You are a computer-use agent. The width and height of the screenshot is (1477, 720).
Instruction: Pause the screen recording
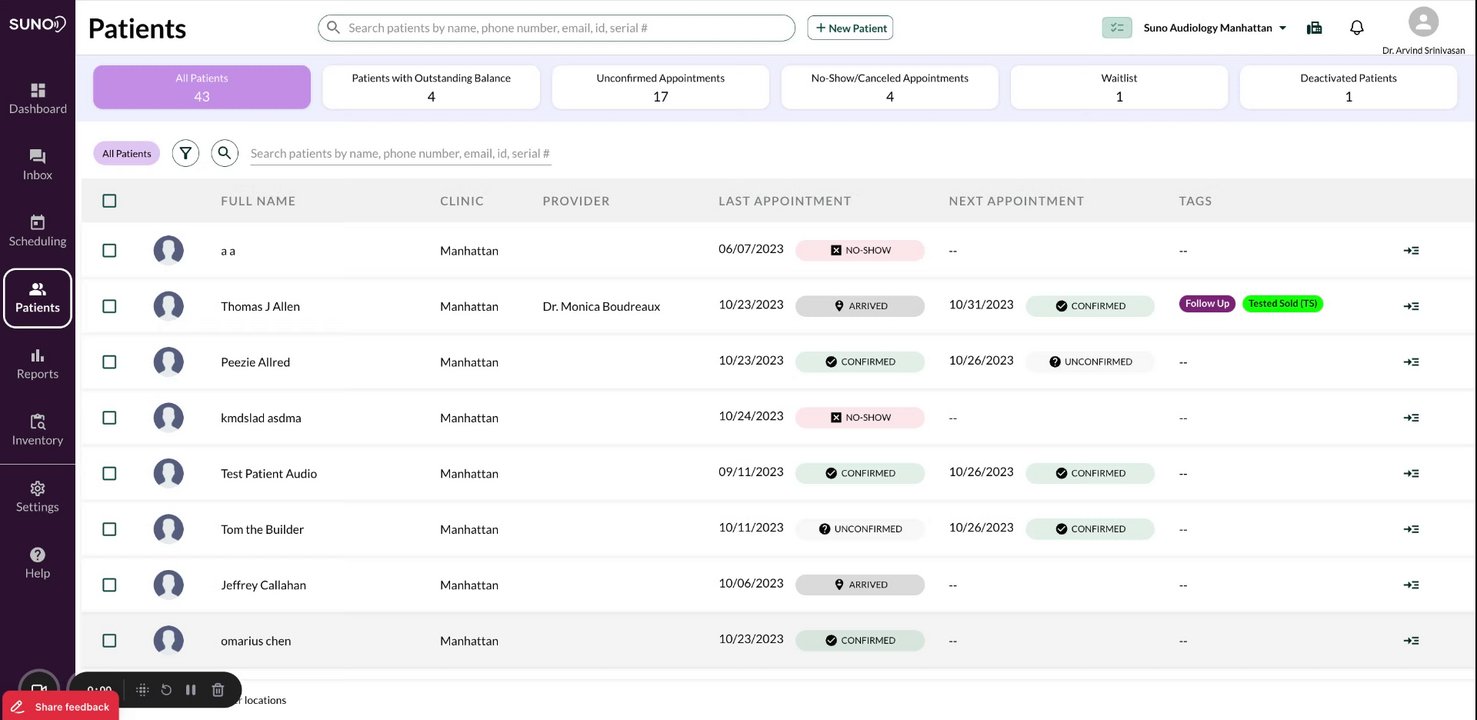[191, 690]
